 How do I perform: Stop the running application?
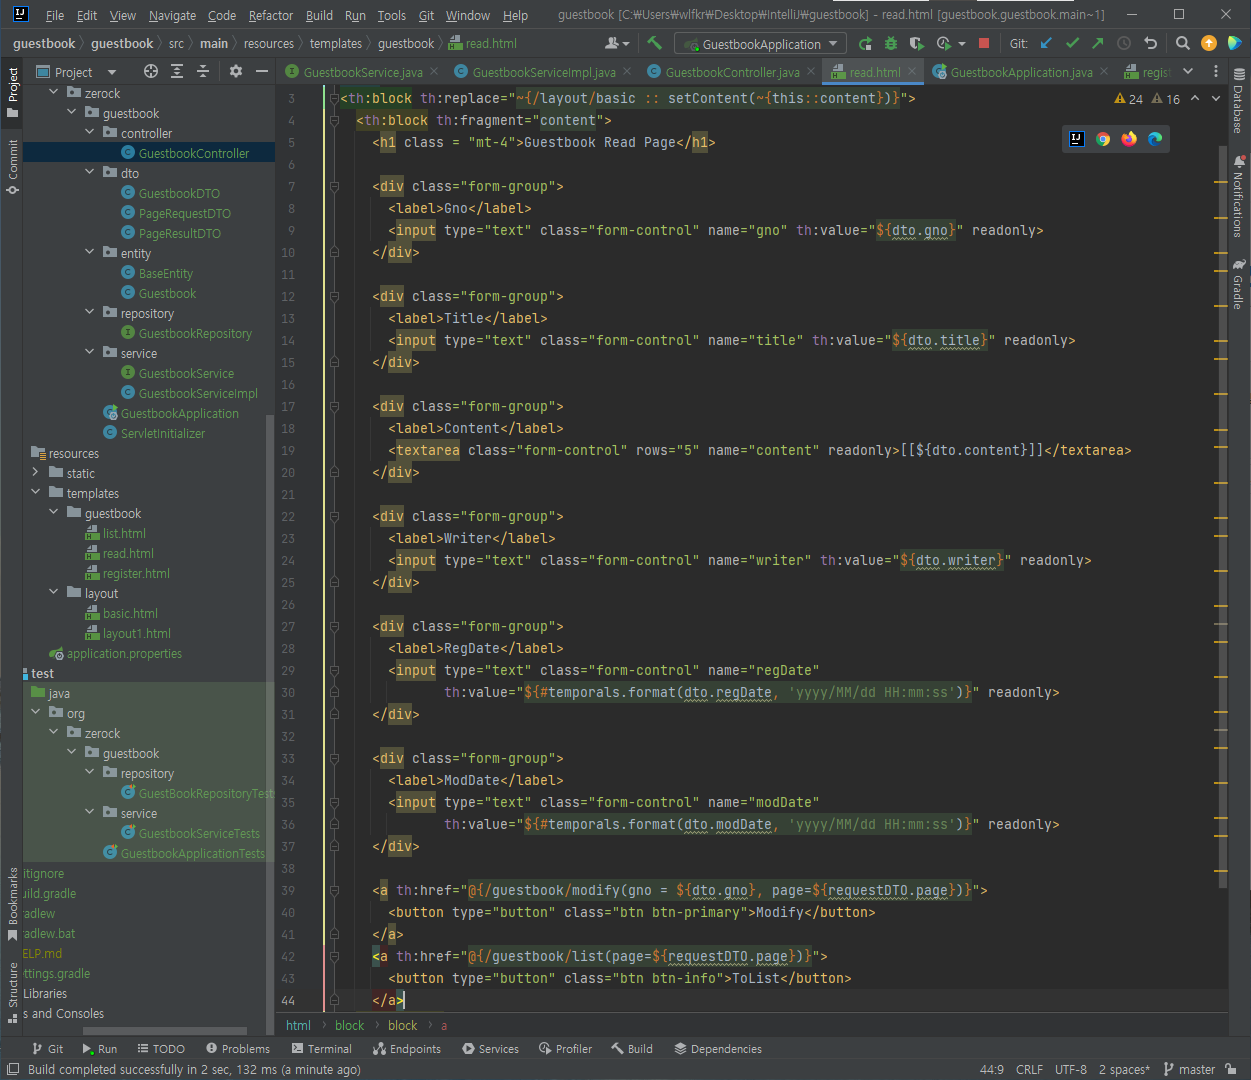point(984,43)
